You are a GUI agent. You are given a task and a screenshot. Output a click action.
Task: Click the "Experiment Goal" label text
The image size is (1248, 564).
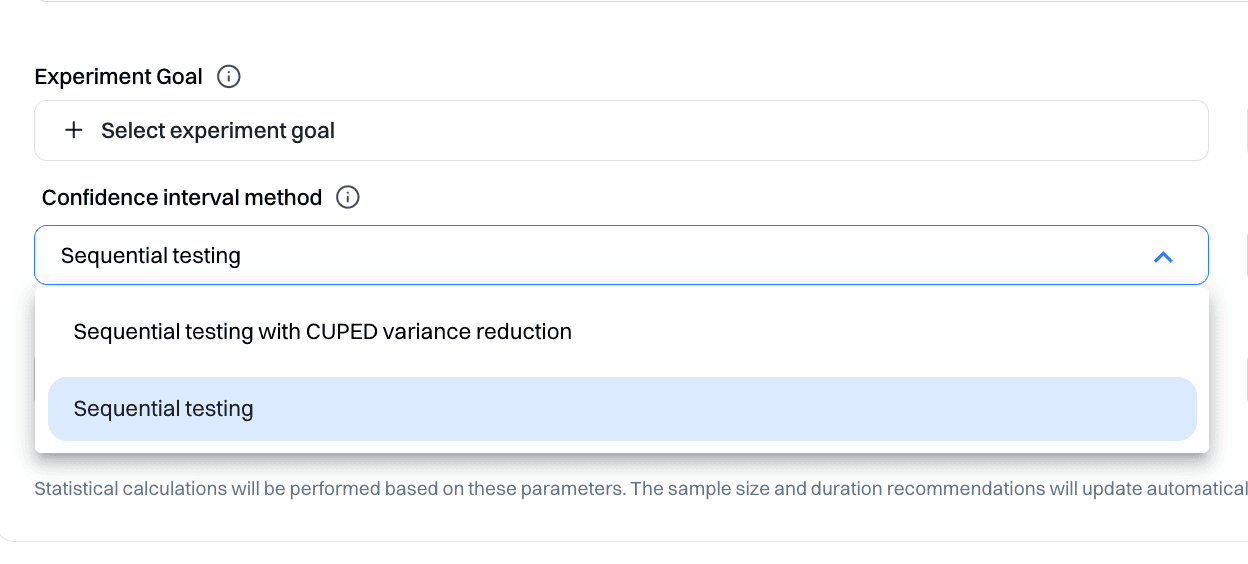pyautogui.click(x=118, y=77)
